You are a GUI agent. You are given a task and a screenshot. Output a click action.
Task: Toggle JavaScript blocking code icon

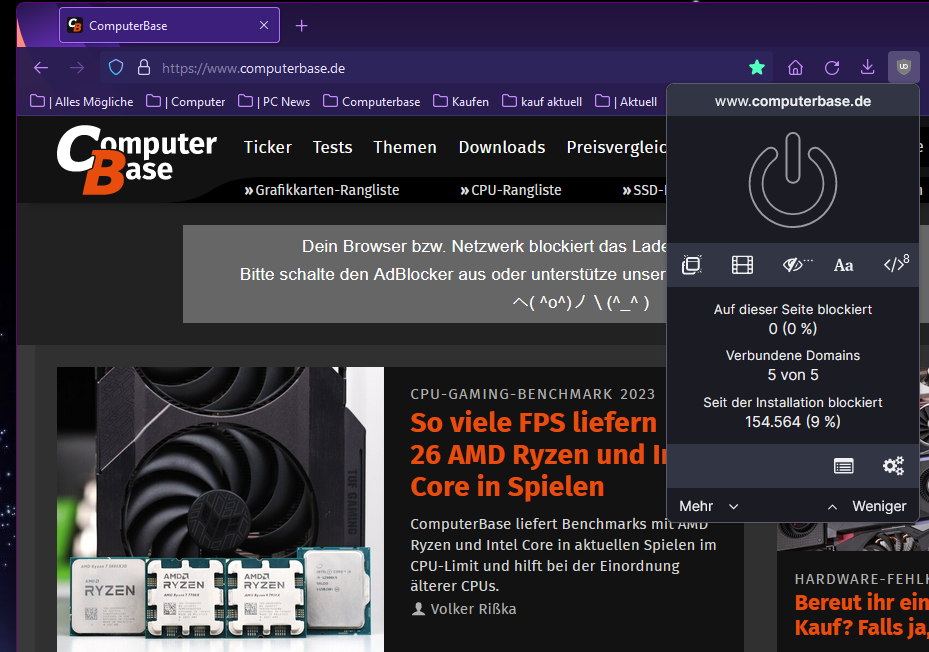[896, 263]
